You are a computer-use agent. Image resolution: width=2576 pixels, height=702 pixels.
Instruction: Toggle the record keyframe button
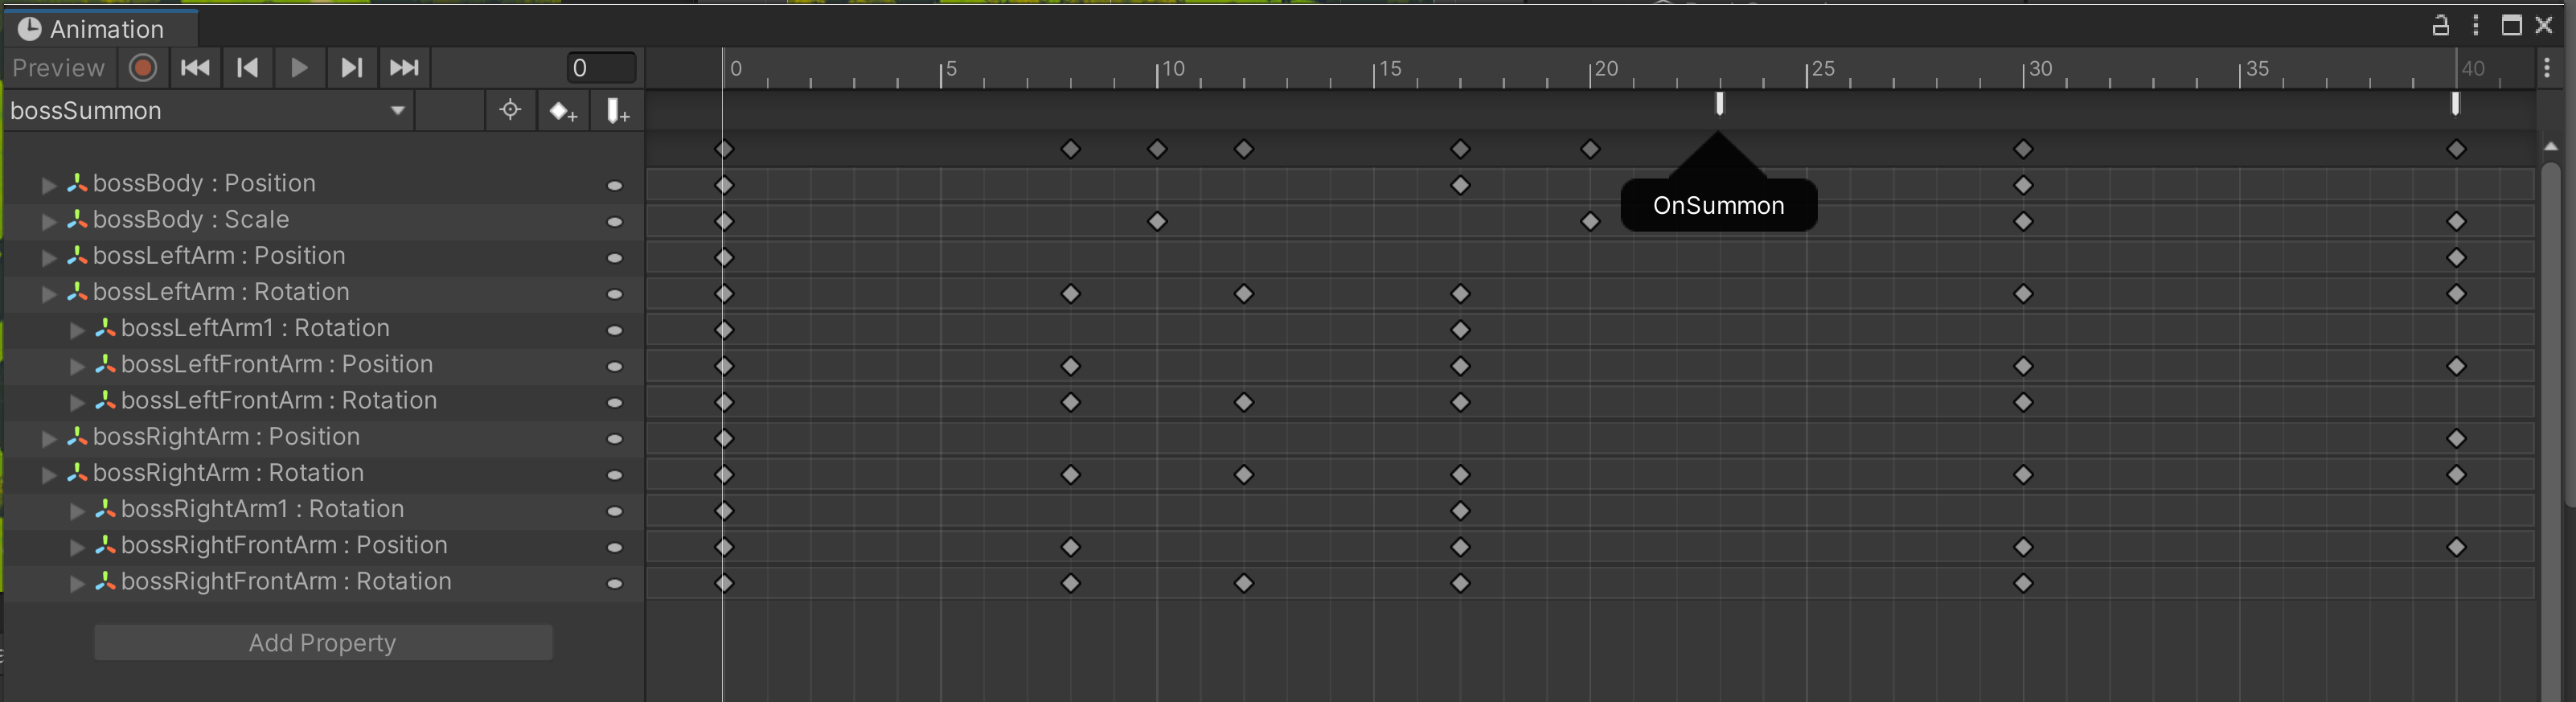point(143,68)
